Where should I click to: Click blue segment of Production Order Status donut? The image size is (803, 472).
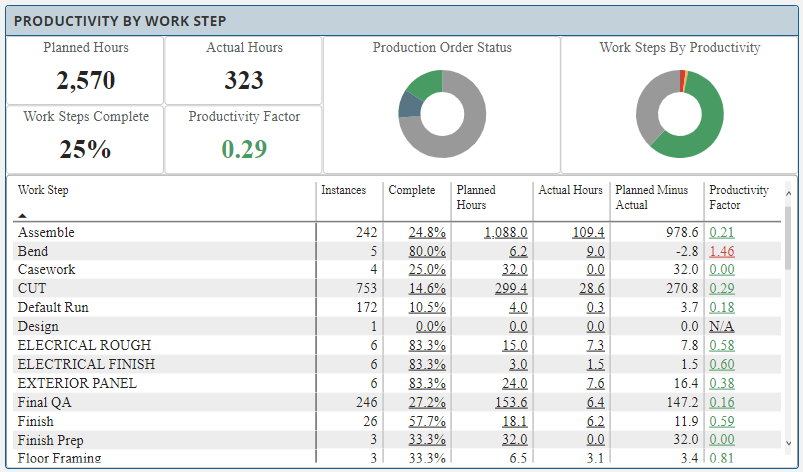408,104
